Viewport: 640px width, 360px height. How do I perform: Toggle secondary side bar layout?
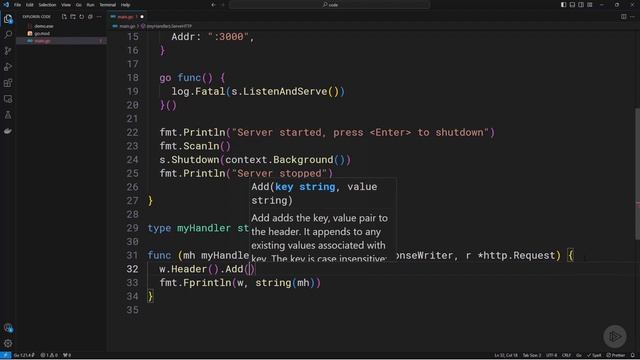pos(581,5)
